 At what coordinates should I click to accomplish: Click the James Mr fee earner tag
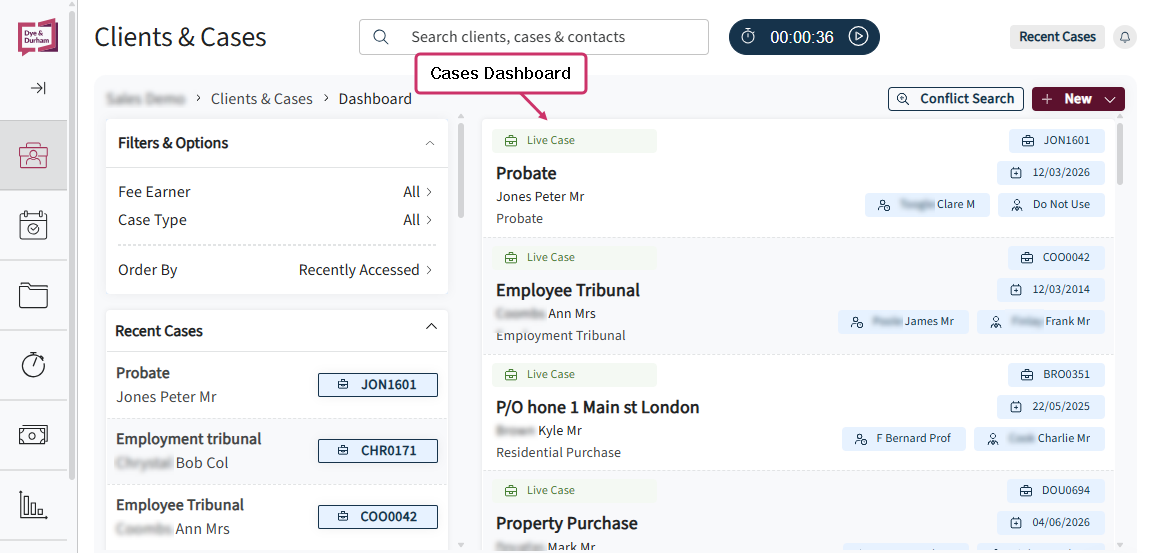click(x=903, y=322)
